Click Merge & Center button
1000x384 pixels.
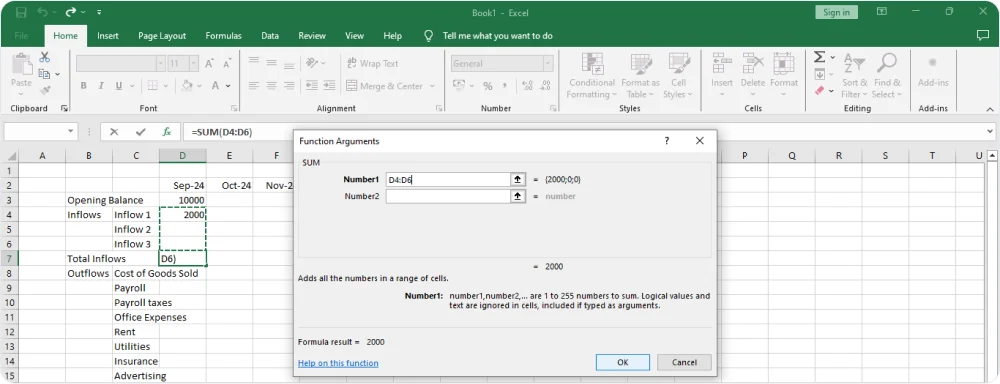tap(385, 85)
